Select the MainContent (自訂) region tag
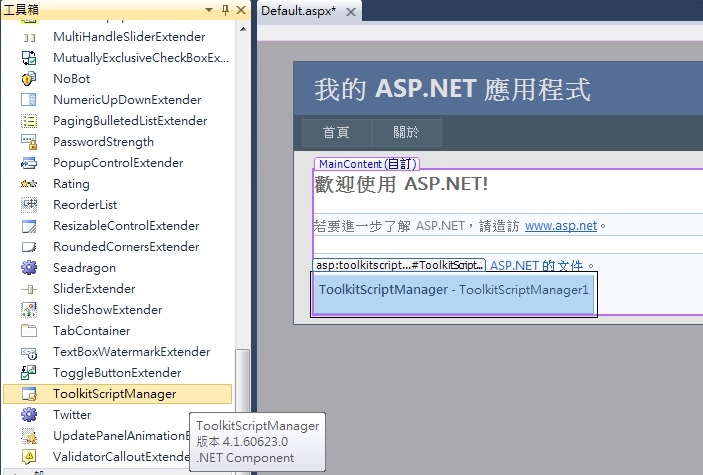Viewport: 703px width, 475px height. tap(367, 164)
